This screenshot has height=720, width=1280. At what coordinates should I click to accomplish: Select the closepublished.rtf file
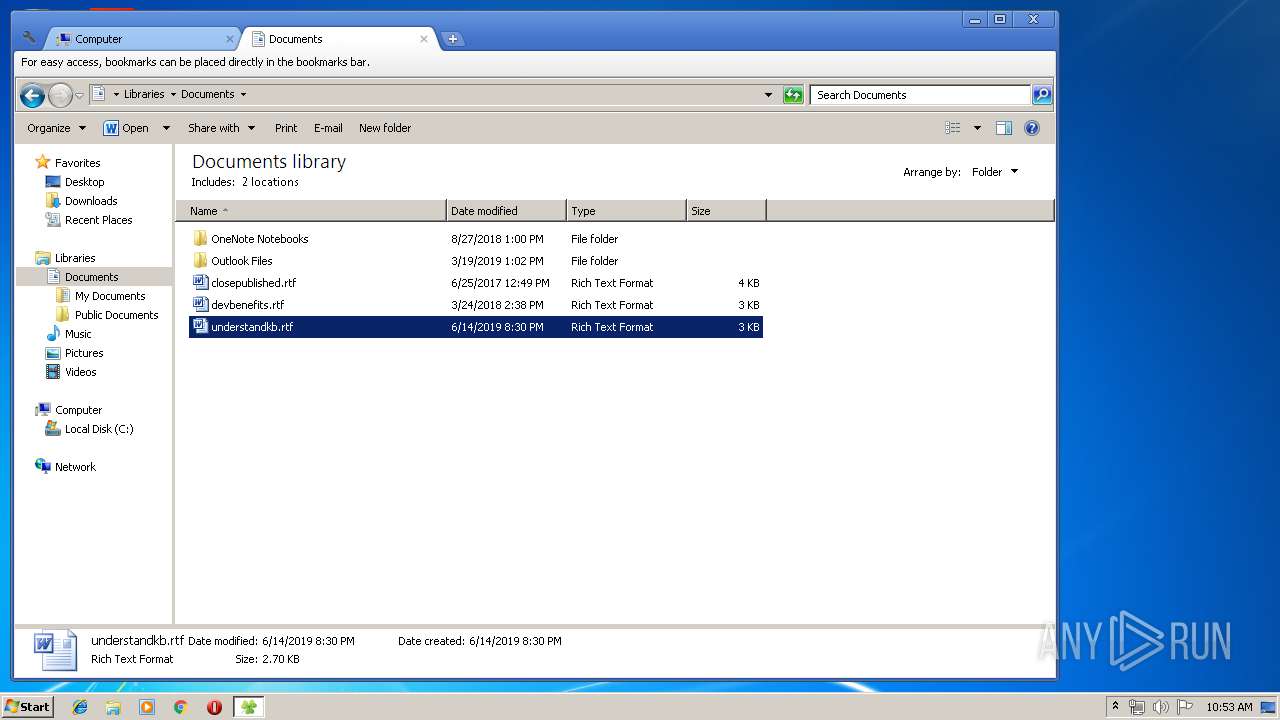click(x=476, y=283)
